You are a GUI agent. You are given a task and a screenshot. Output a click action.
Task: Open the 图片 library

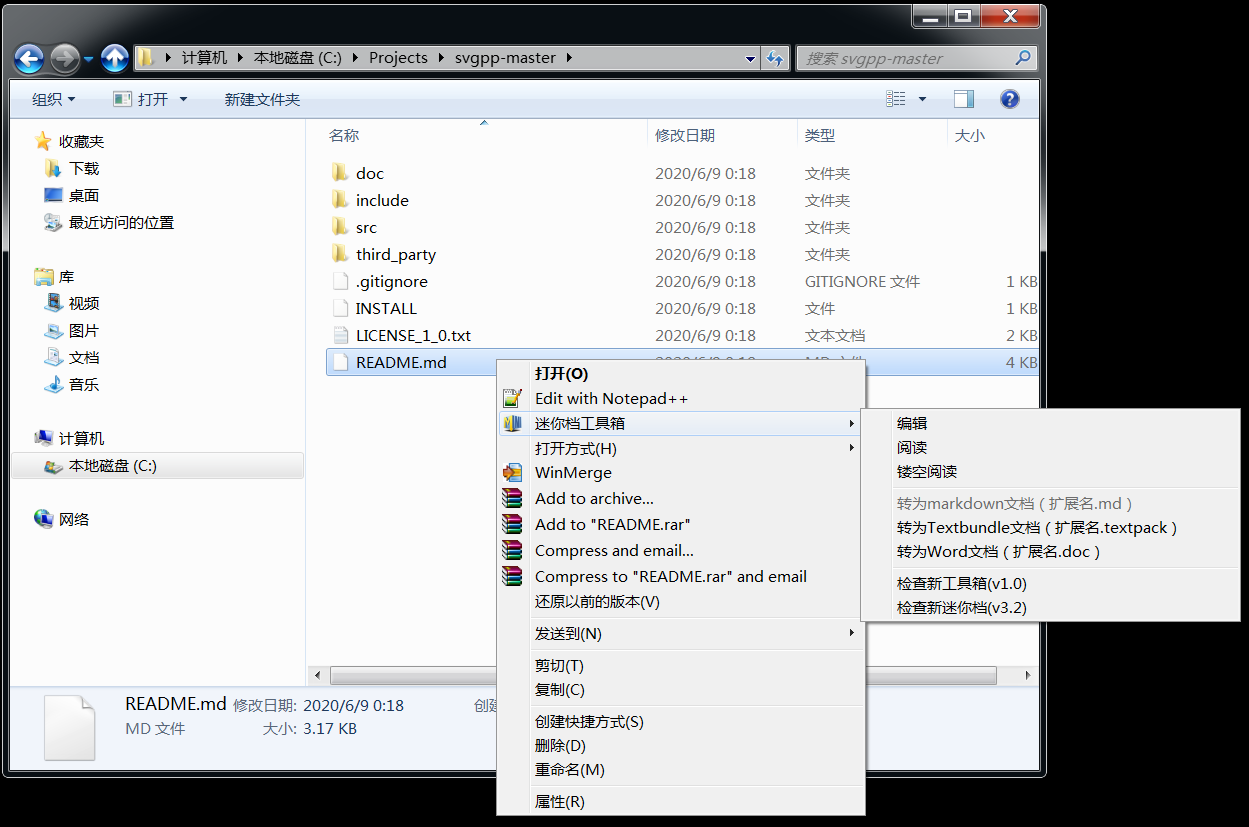point(84,330)
